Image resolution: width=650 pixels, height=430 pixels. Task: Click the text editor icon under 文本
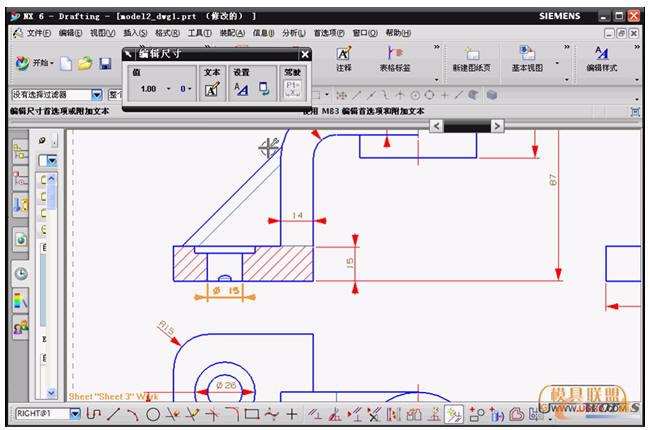[x=212, y=89]
